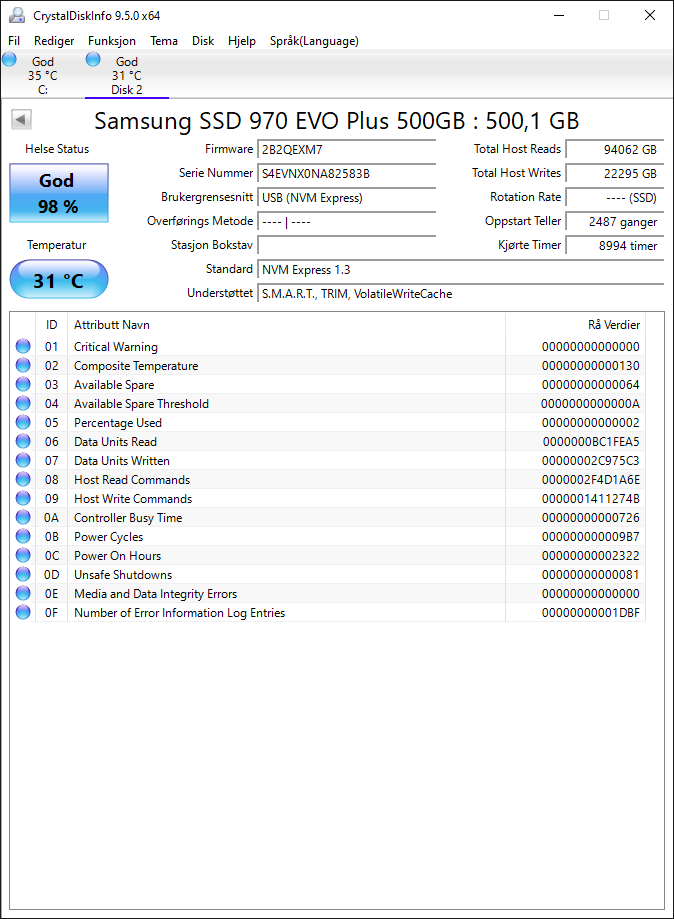Click status orb for Available Spare row
This screenshot has width=674, height=919.
click(x=23, y=384)
